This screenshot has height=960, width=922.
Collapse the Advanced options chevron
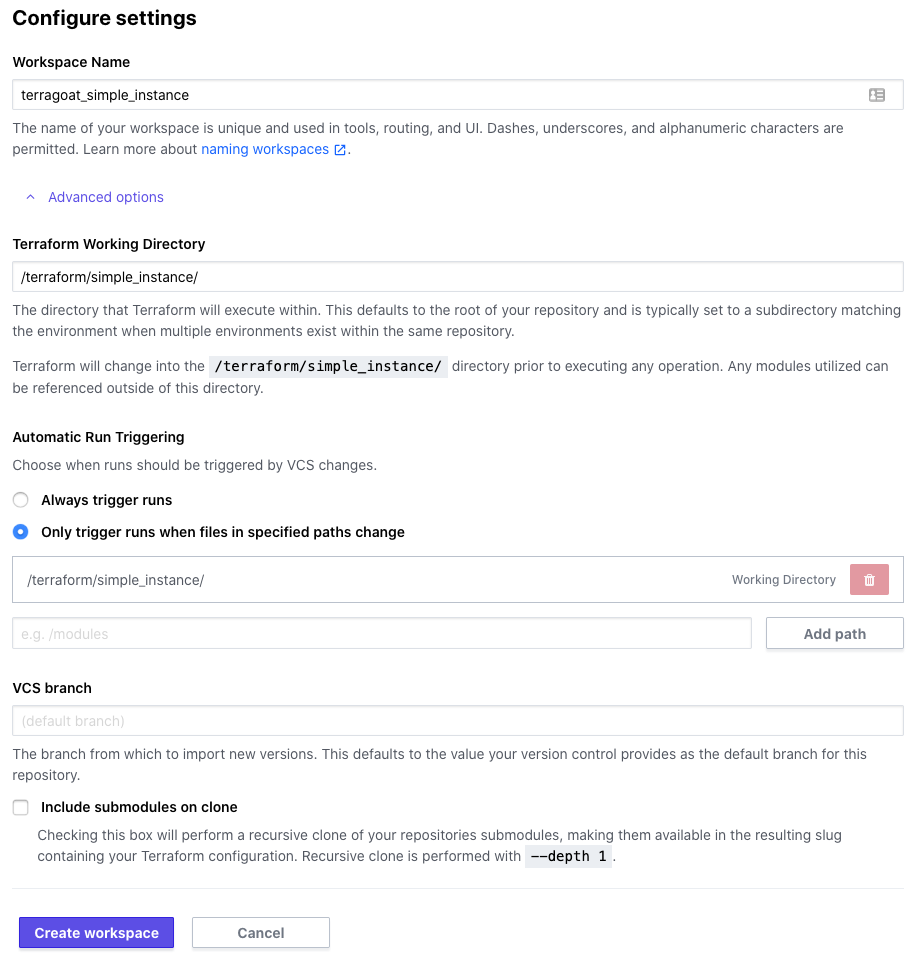pyautogui.click(x=30, y=197)
